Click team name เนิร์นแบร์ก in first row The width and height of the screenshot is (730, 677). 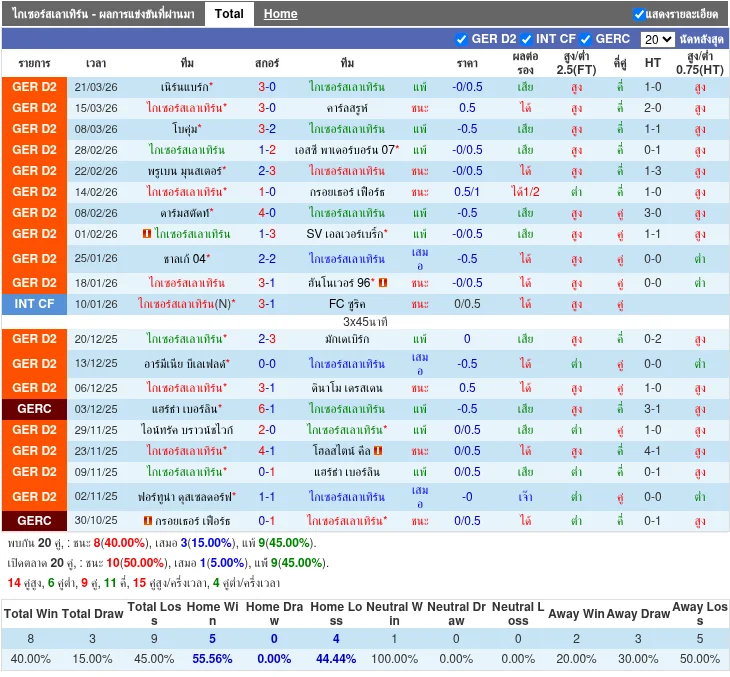point(185,87)
